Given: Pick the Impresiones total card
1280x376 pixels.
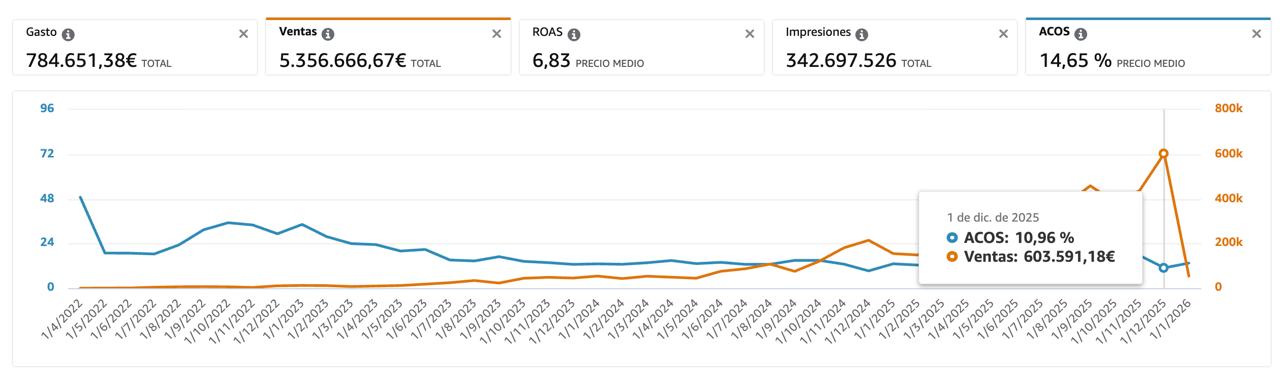Looking at the screenshot, I should click(x=895, y=47).
